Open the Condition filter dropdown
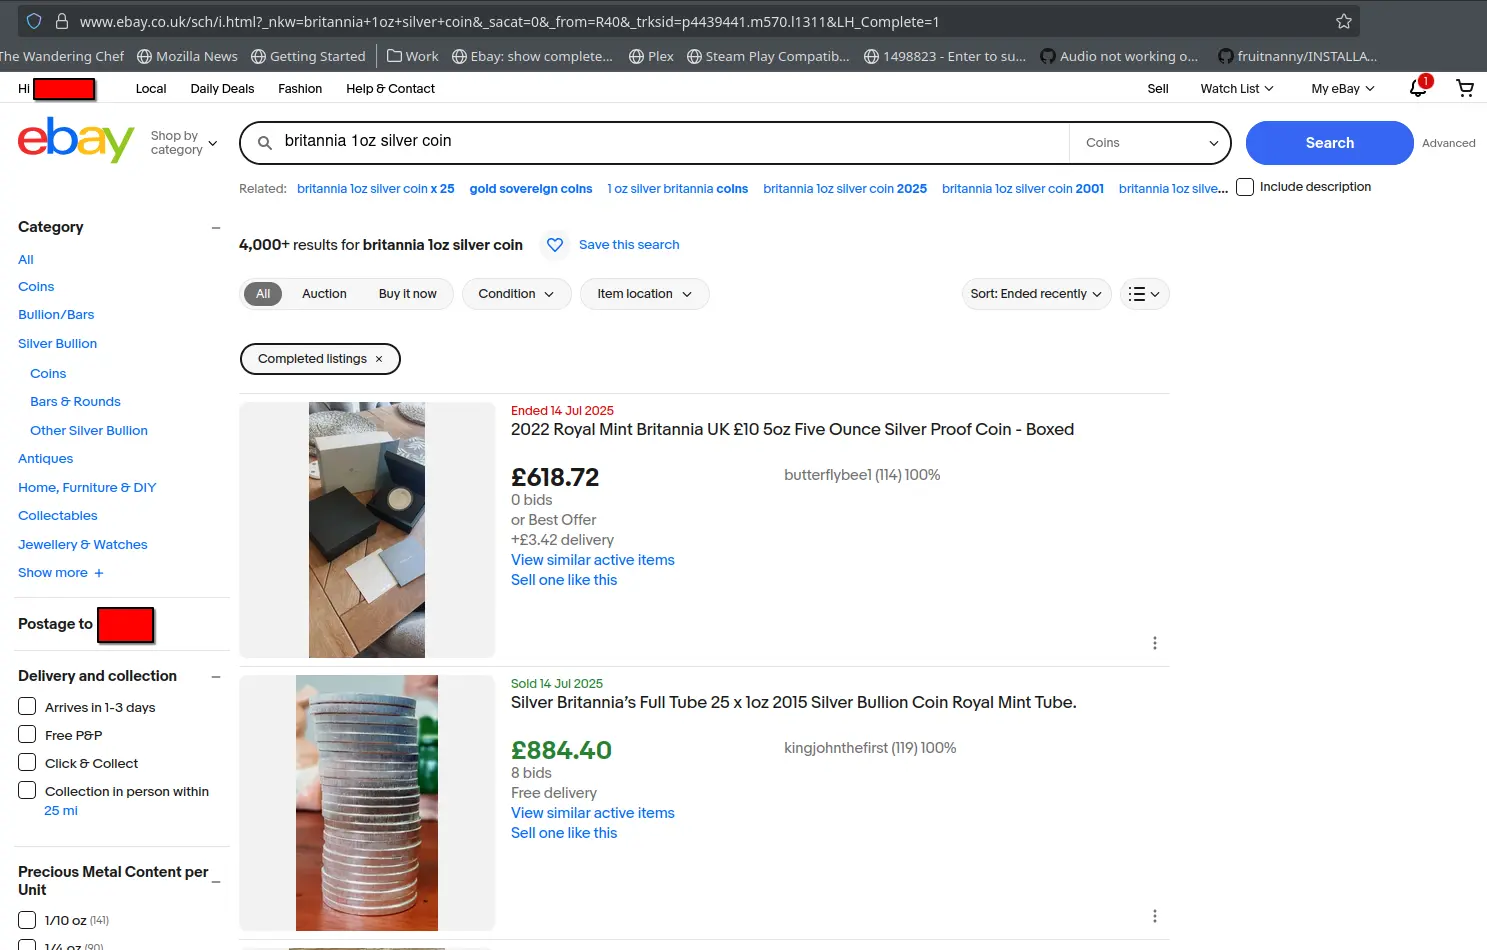 515,294
